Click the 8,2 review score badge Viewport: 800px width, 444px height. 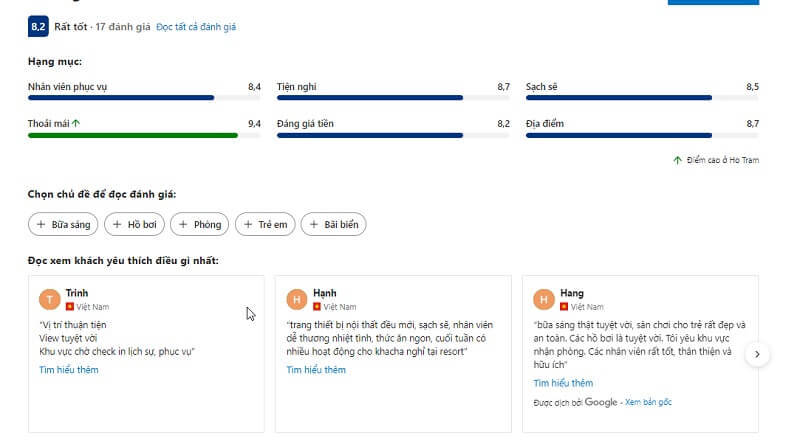point(38,27)
